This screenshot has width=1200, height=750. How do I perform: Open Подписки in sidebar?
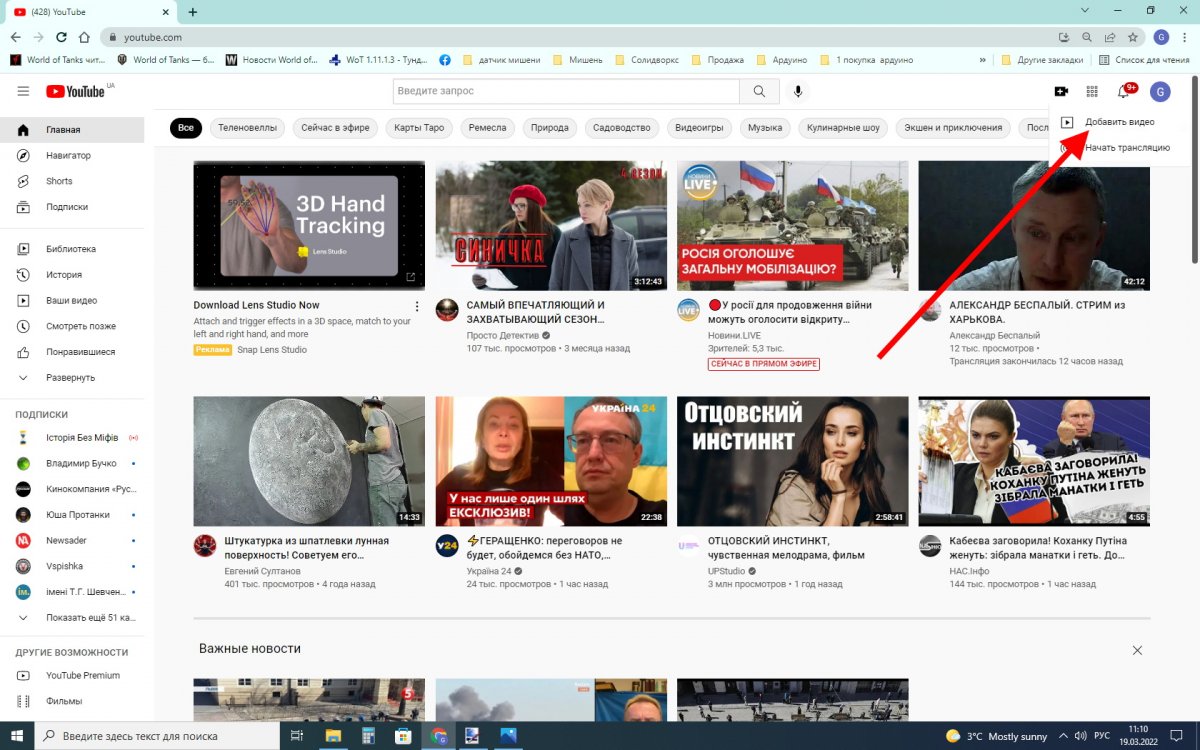tap(72, 207)
